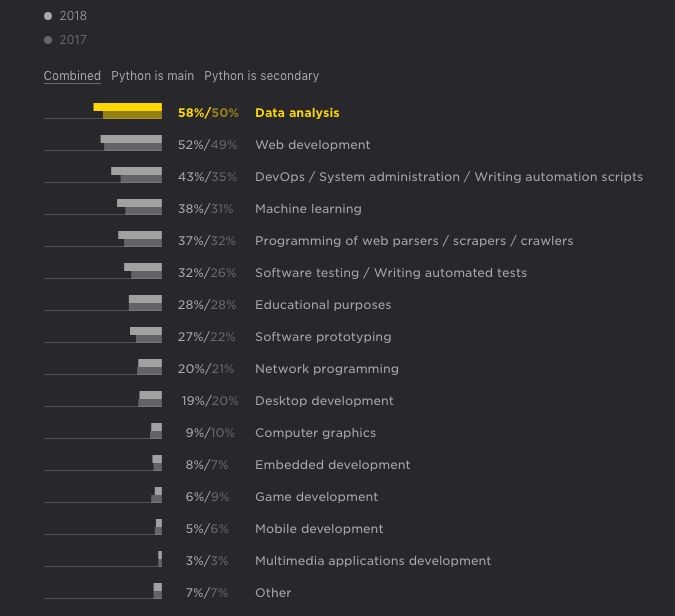Select the Embedded development bar
The height and width of the screenshot is (616, 675).
pos(157,463)
